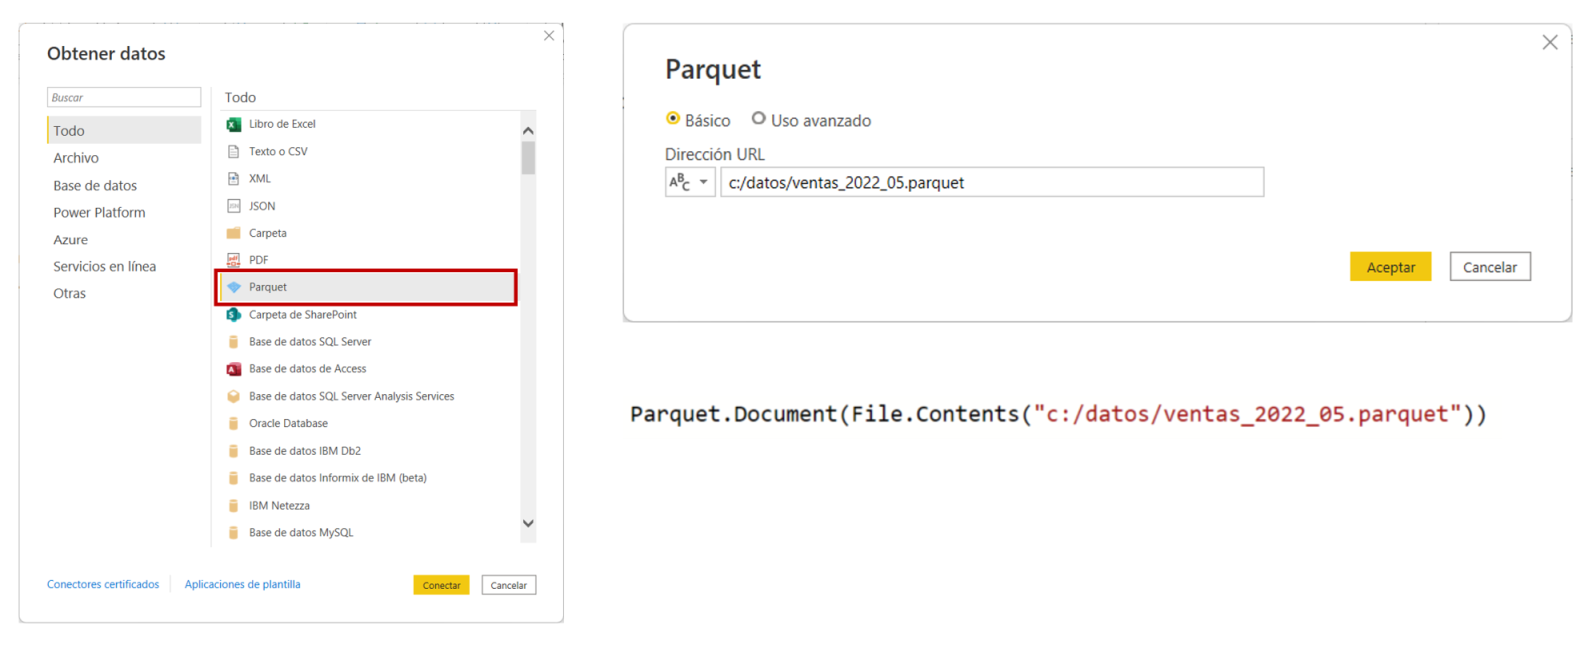This screenshot has width=1588, height=645.
Task: Select the Libro de Excel connector icon
Action: (282, 124)
